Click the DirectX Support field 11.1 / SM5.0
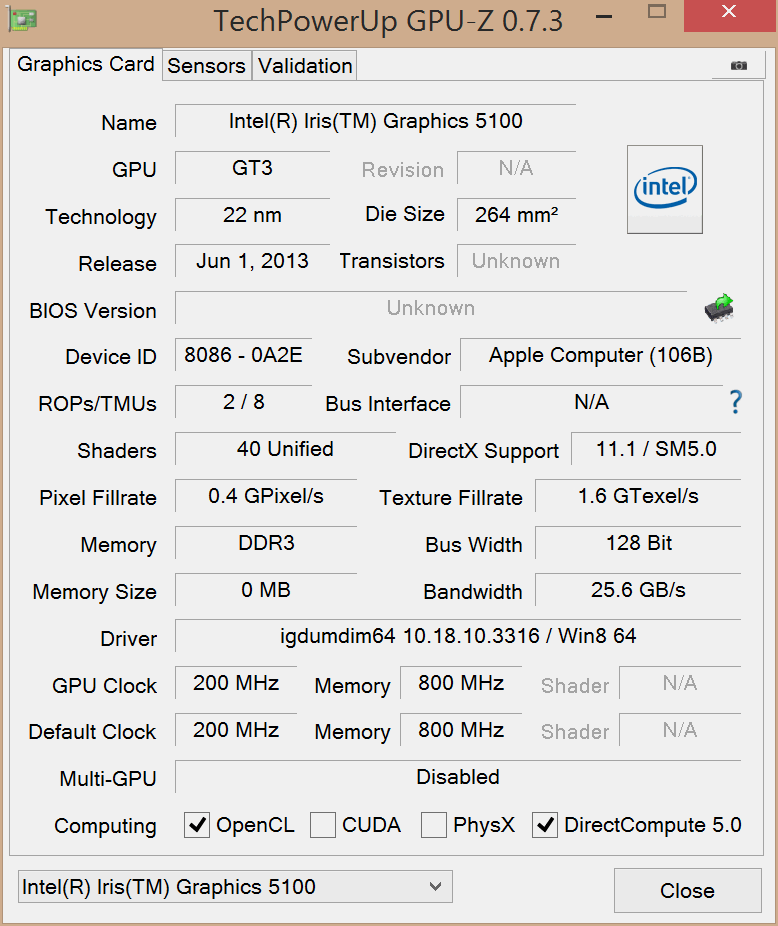 click(x=656, y=449)
